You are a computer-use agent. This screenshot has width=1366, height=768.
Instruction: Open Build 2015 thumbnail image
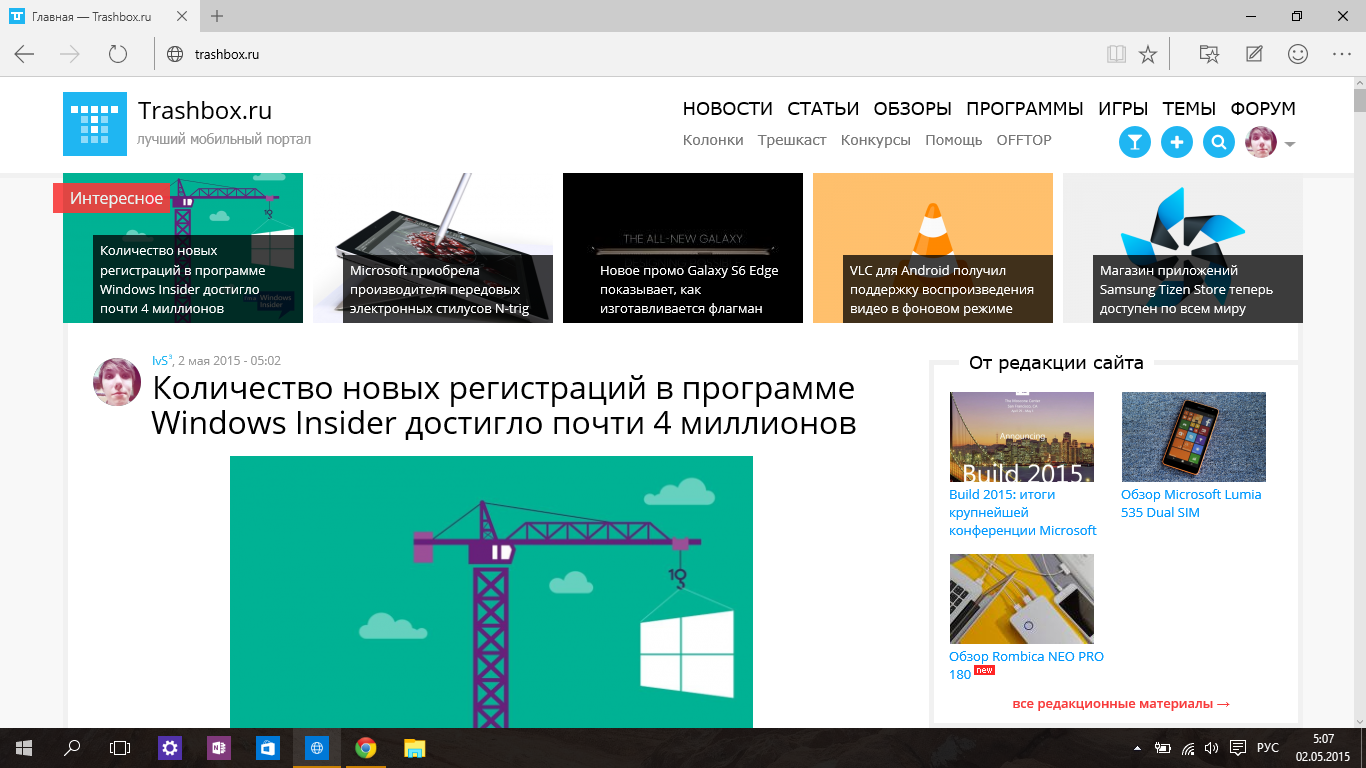pos(1022,437)
